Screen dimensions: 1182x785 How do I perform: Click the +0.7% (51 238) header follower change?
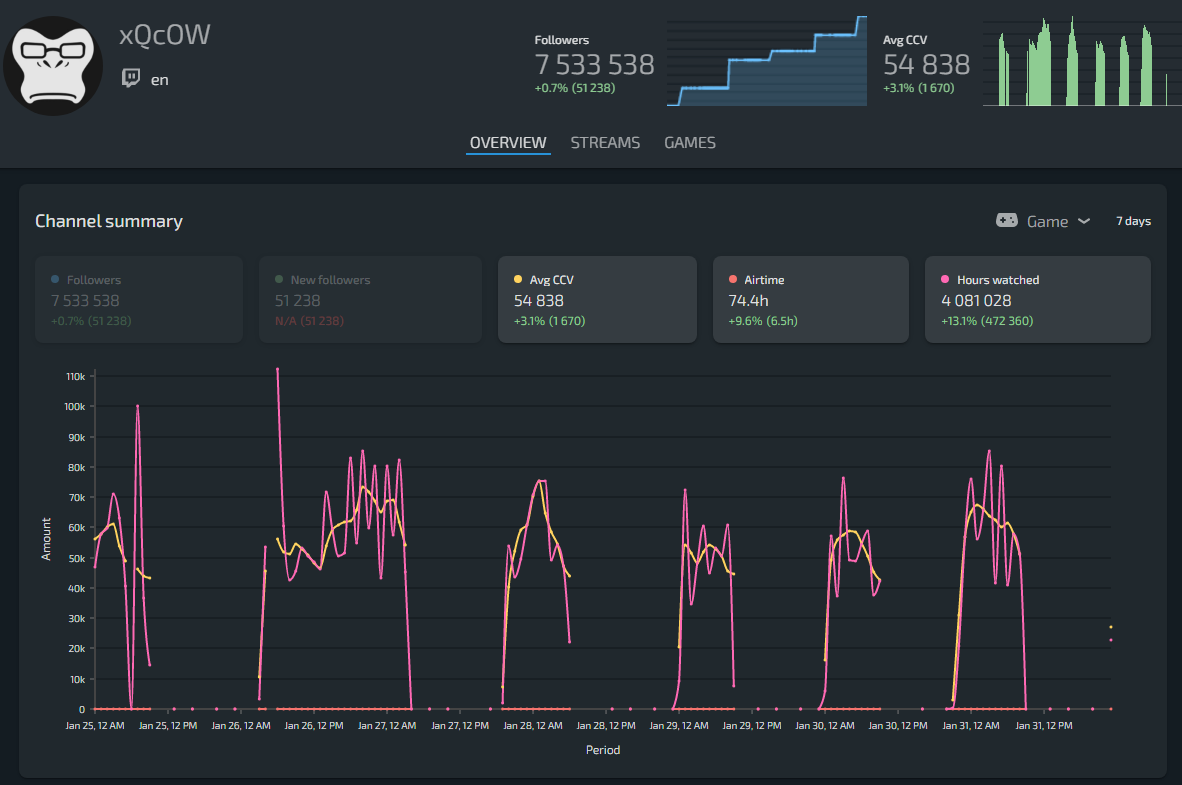click(x=575, y=88)
